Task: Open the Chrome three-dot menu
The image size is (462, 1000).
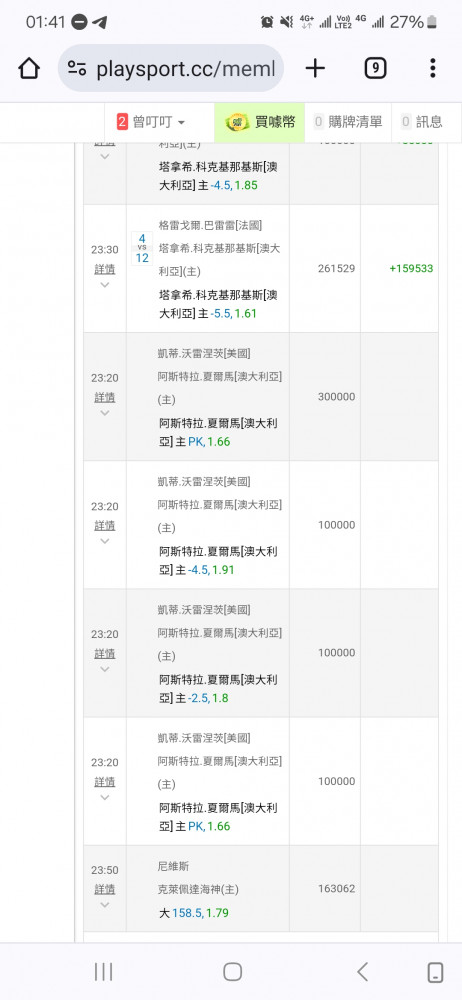Action: (433, 68)
